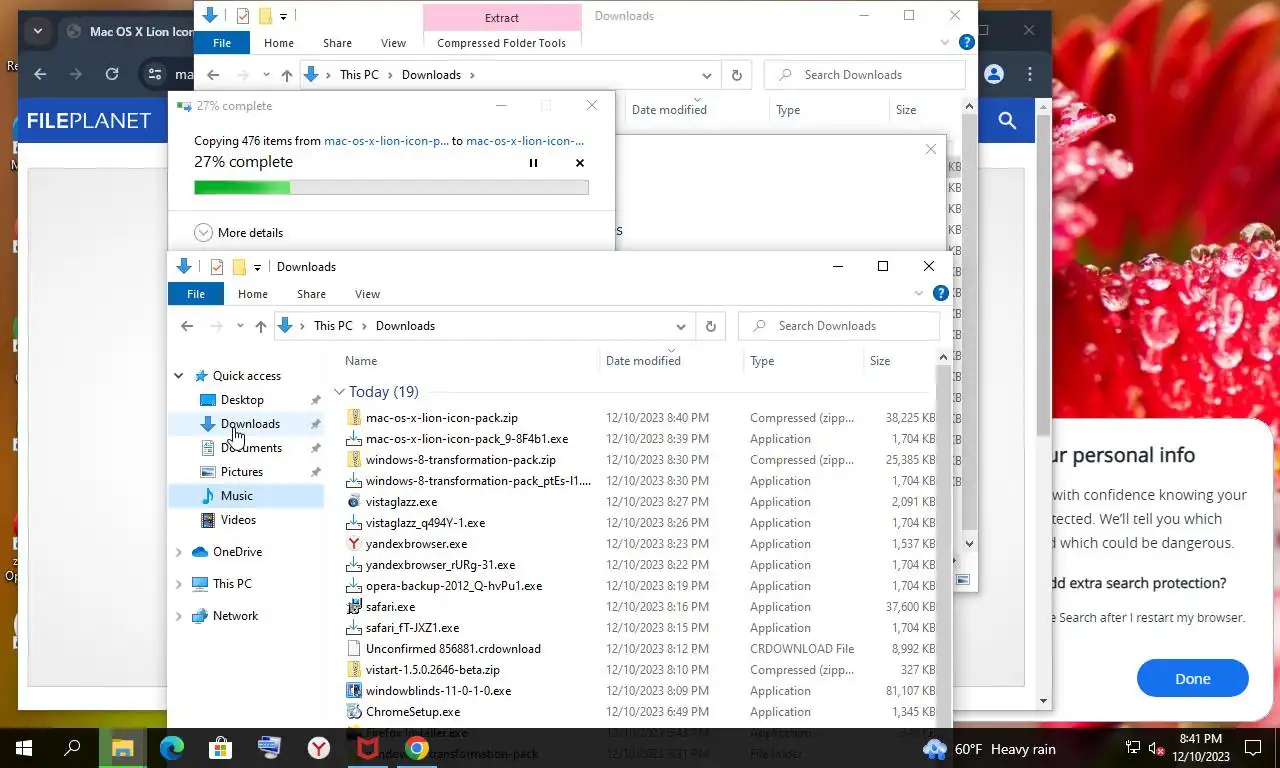Screen dimensions: 1280x768
Task: Click the FilePlanet search icon
Action: (1007, 121)
